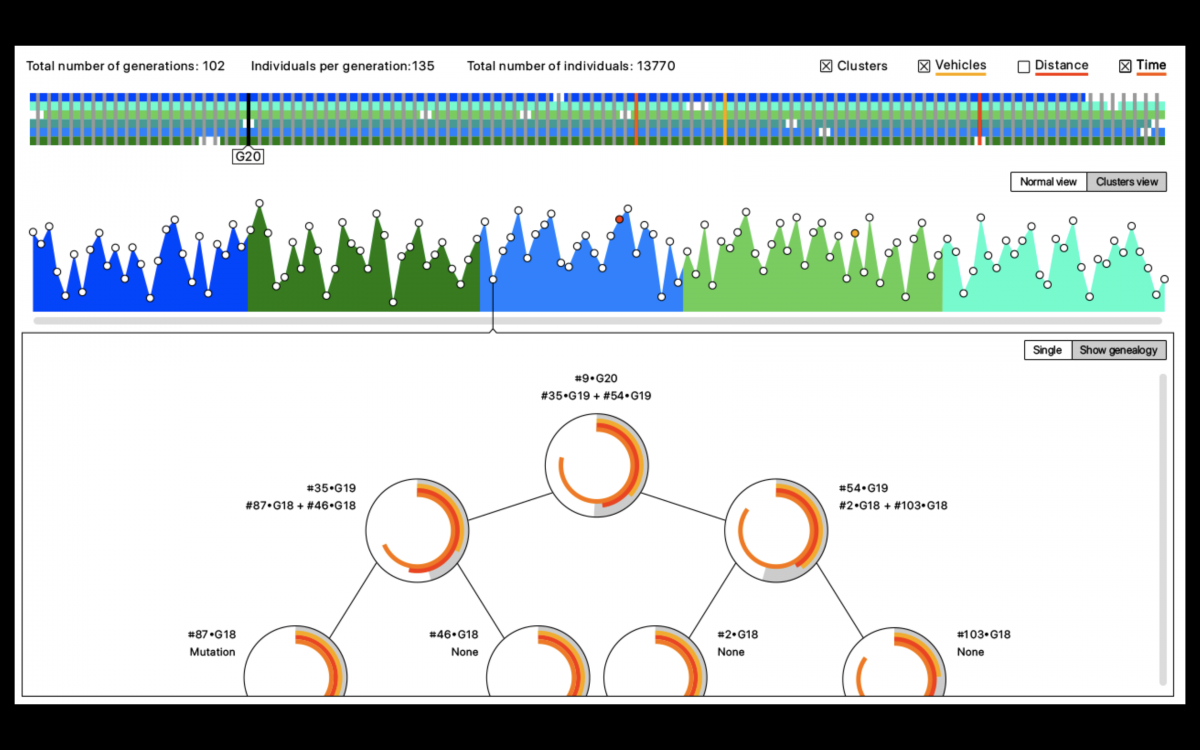
Task: Select the #54•G19 parent node glyph
Action: 776,530
